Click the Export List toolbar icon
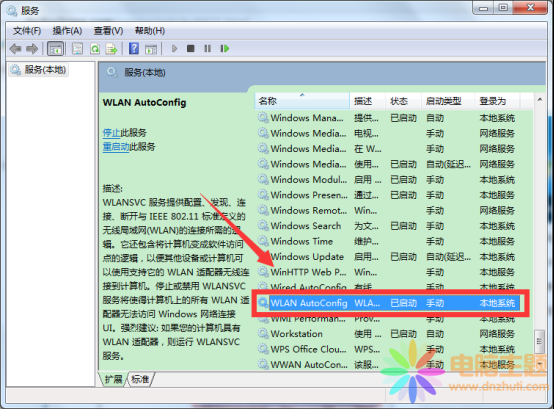 tap(111, 48)
